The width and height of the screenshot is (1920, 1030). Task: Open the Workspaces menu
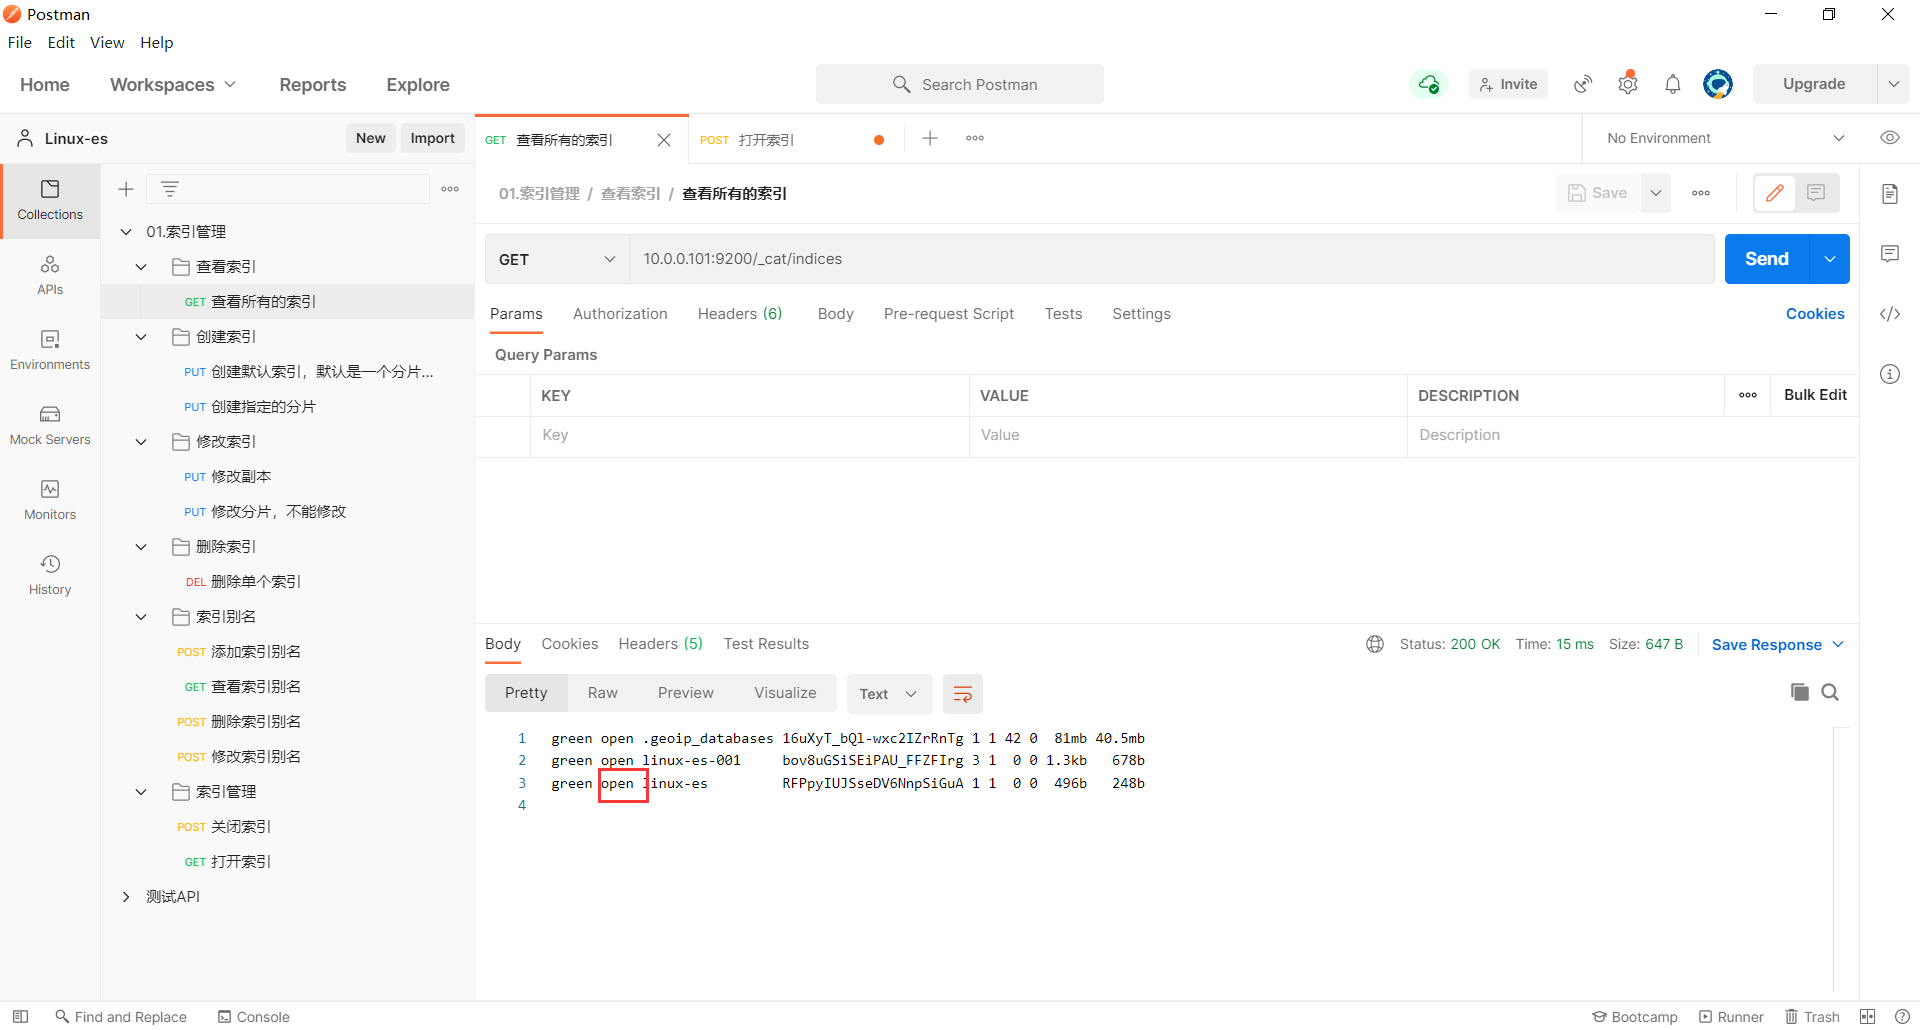pos(173,85)
